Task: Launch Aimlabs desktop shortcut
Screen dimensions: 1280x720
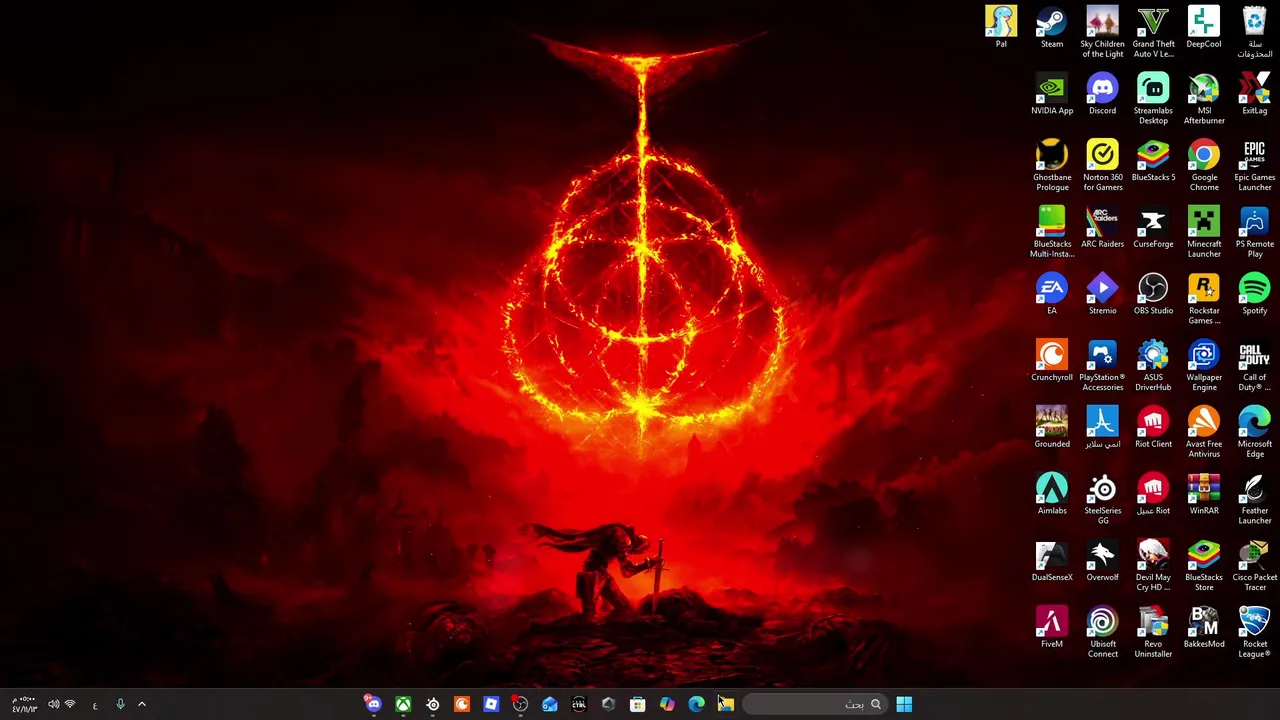Action: point(1052,495)
